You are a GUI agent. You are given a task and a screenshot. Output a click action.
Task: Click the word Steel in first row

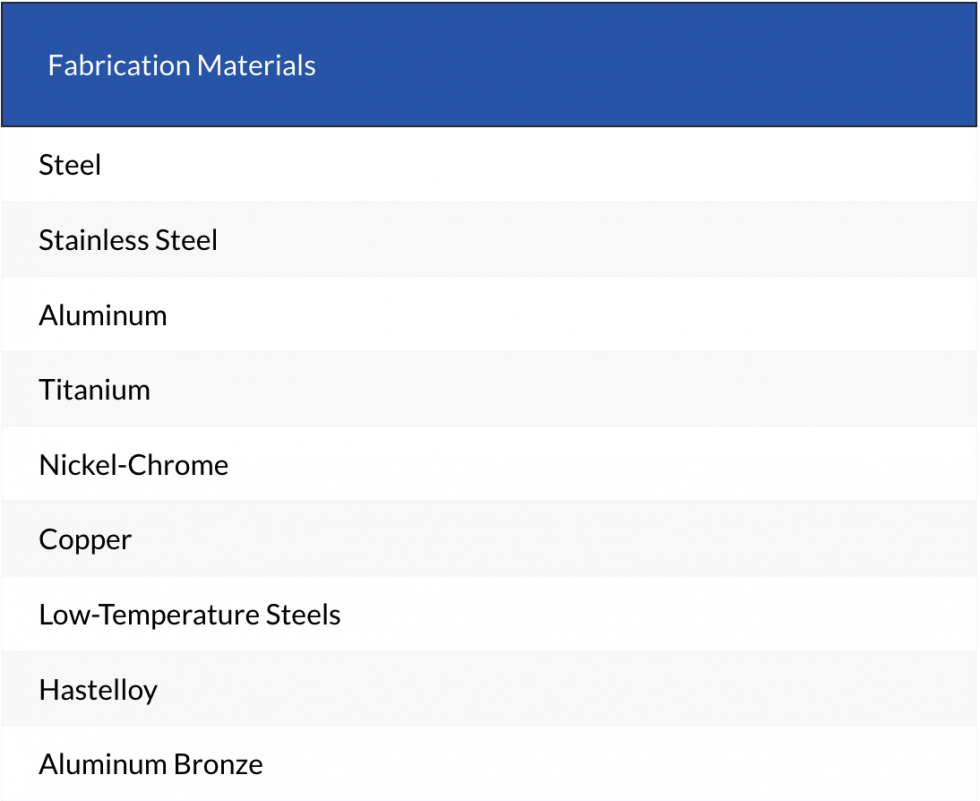[70, 165]
